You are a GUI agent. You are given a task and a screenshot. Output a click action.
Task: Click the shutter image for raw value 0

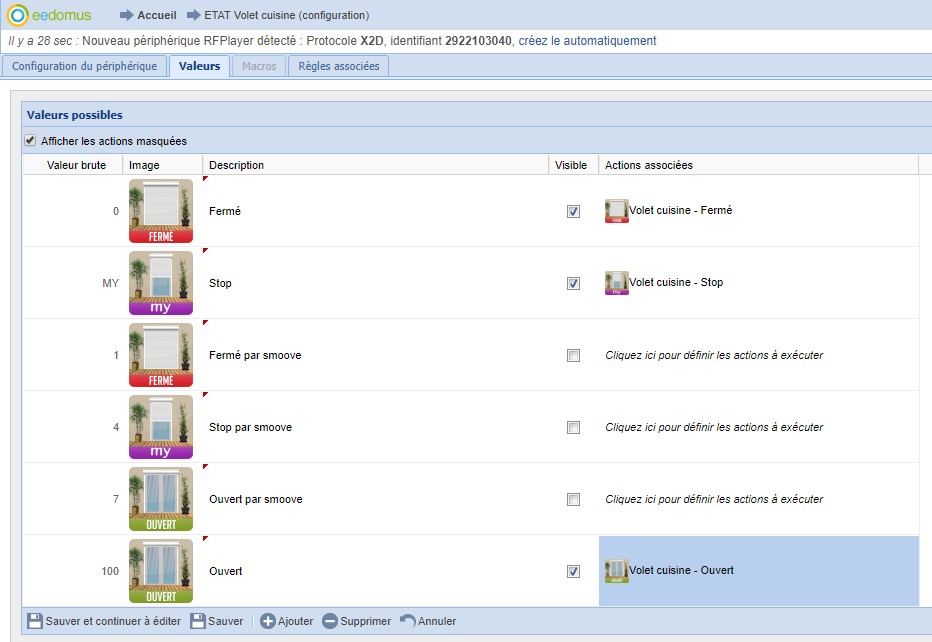[161, 211]
